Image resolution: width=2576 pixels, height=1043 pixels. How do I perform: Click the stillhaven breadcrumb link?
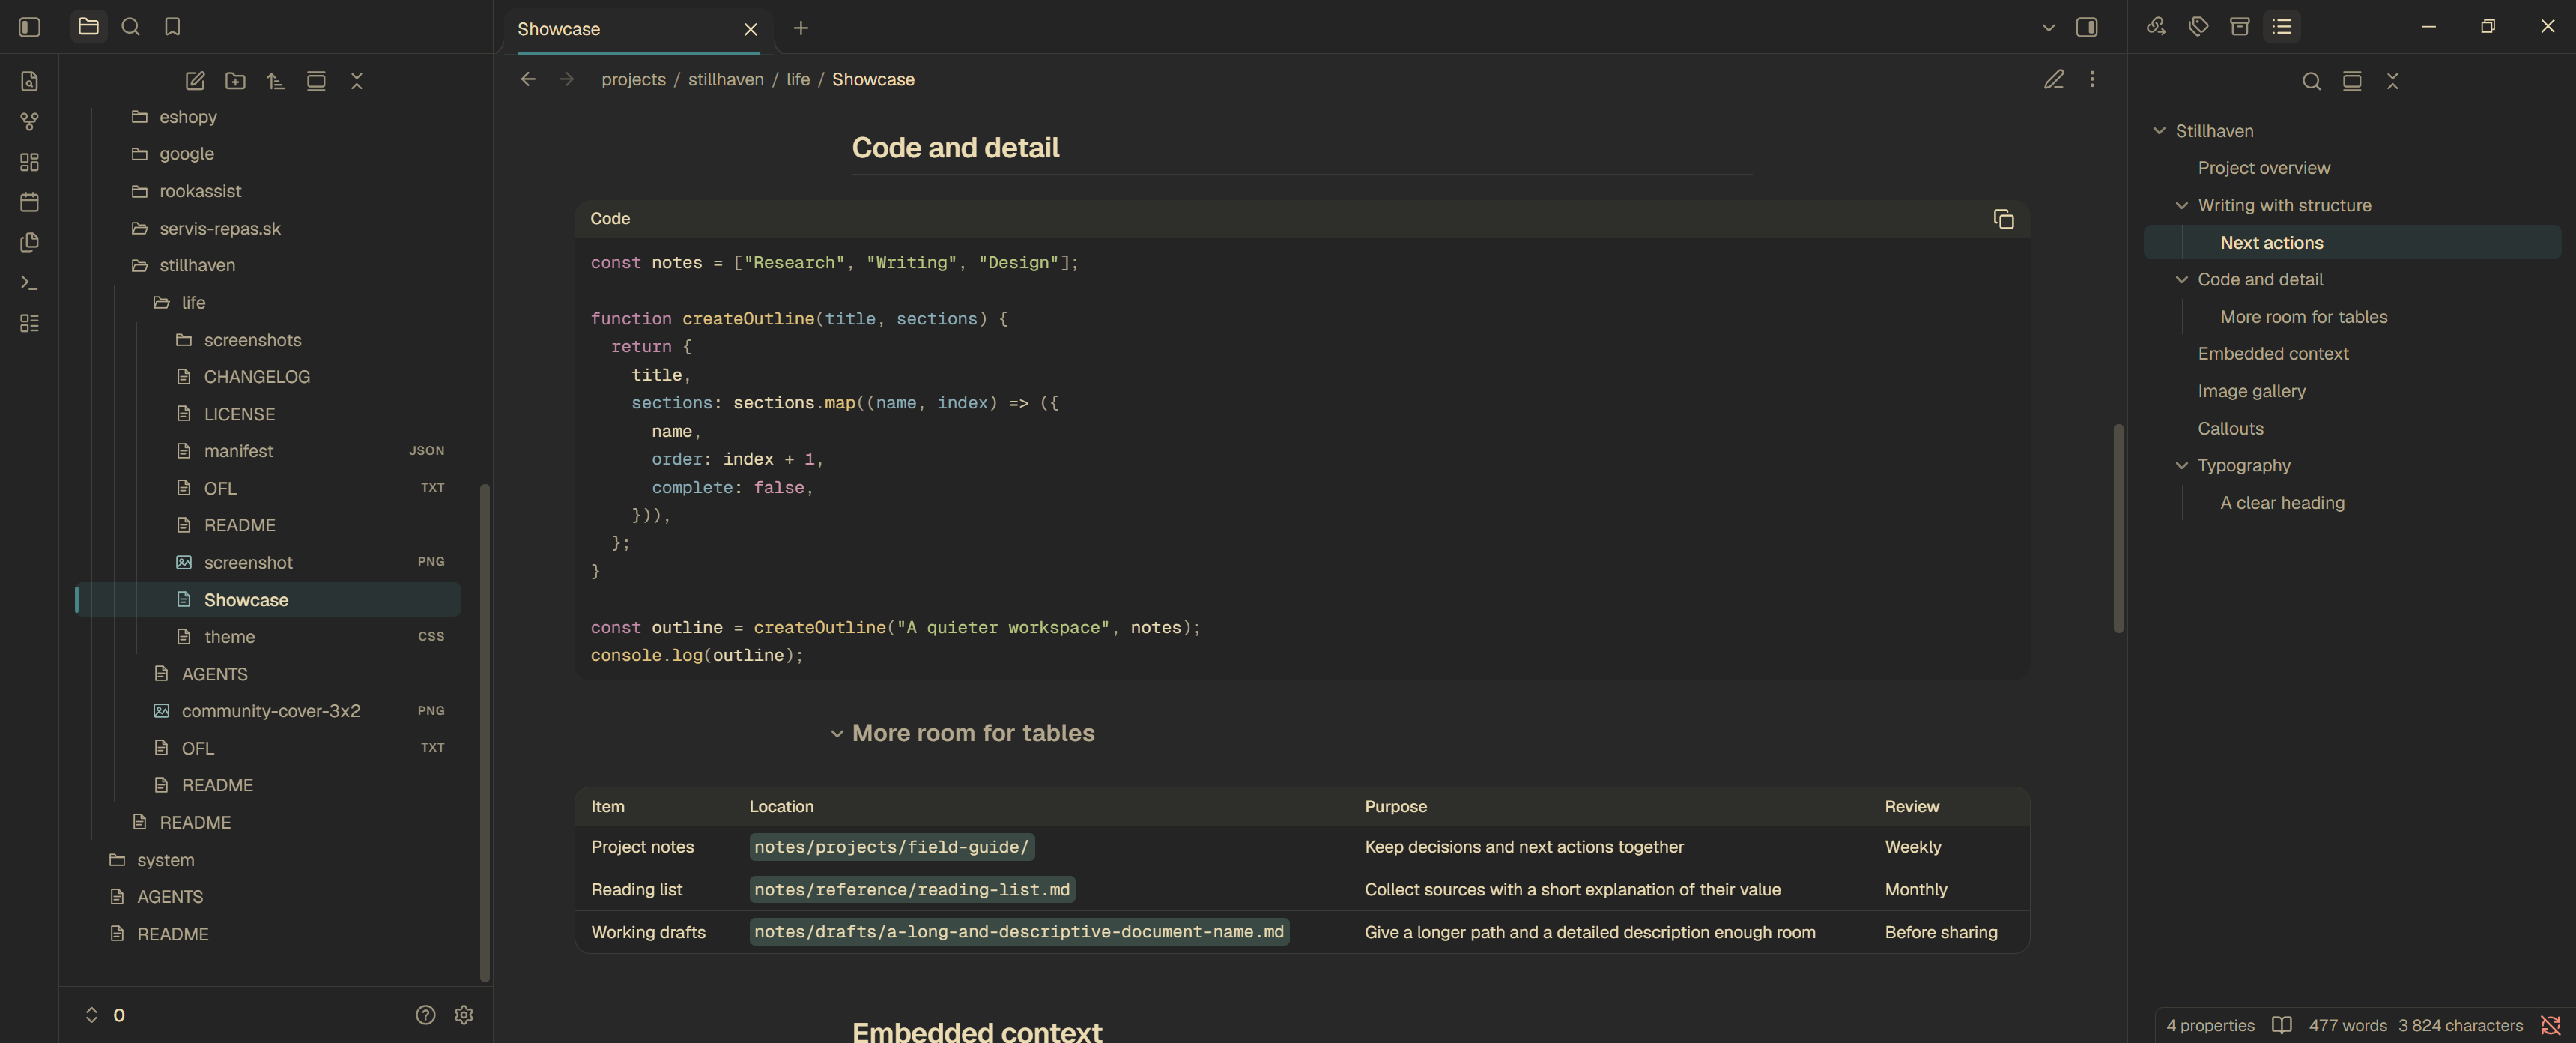tap(726, 79)
